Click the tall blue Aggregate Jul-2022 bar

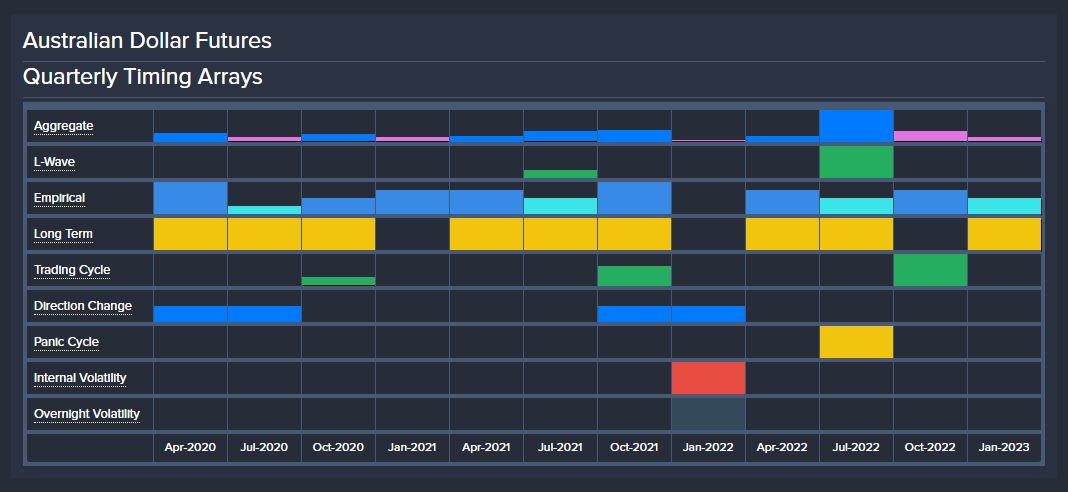tap(856, 126)
